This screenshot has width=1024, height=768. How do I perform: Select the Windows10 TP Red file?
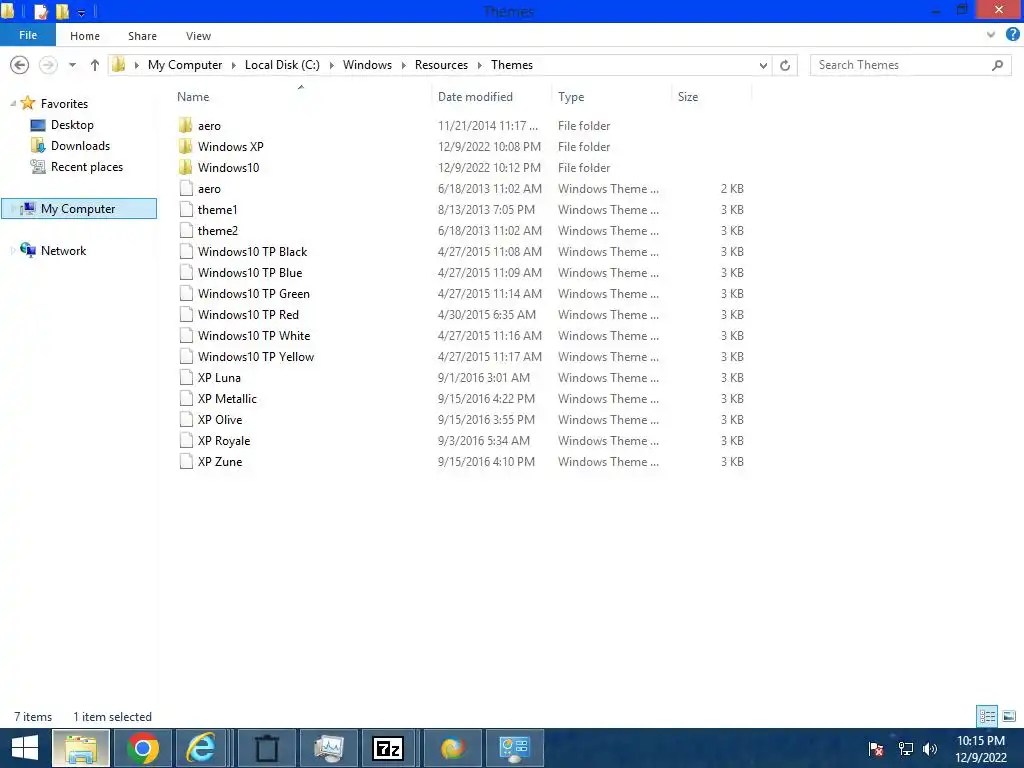pyautogui.click(x=248, y=315)
